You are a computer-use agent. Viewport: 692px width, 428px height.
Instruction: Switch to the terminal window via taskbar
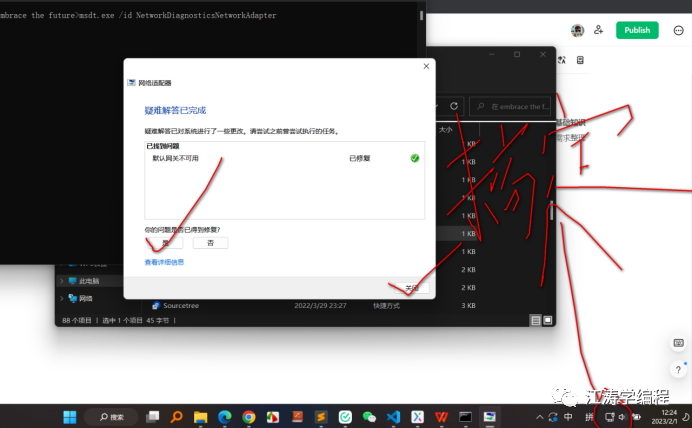click(x=465, y=417)
